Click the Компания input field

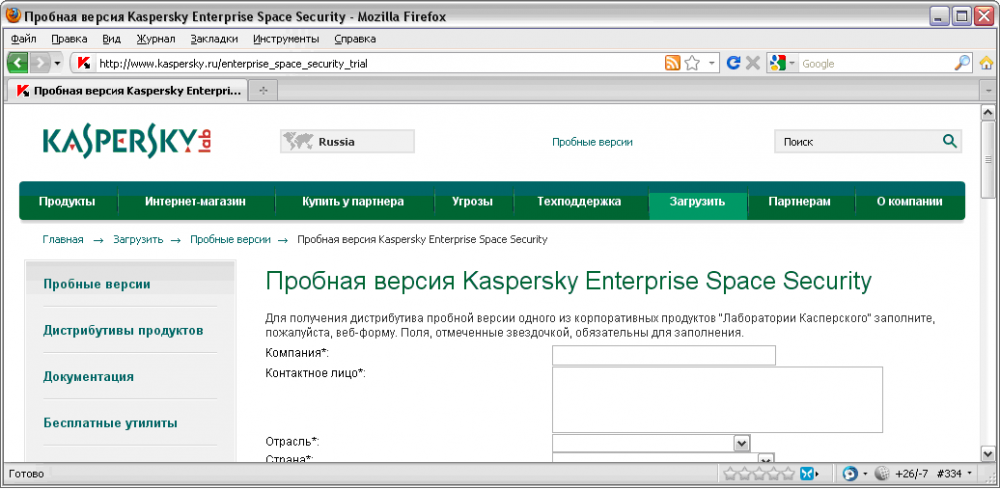pos(664,355)
